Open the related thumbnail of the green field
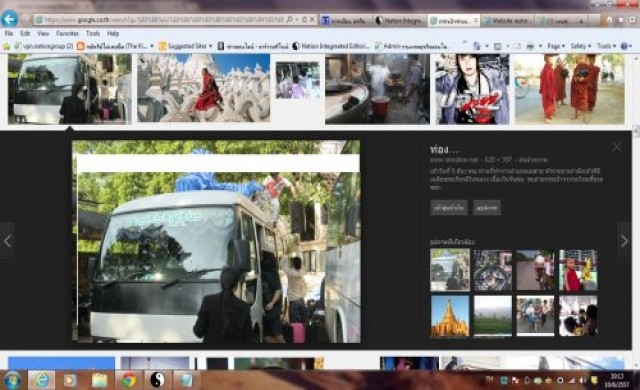 click(x=493, y=316)
